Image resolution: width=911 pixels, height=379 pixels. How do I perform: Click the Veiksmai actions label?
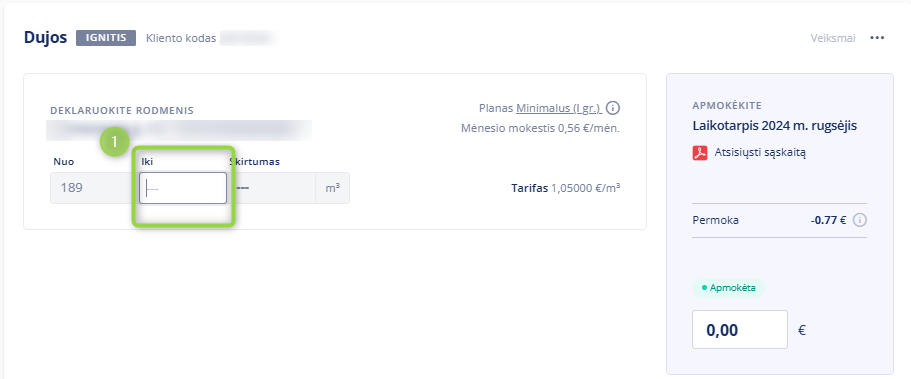tap(833, 38)
